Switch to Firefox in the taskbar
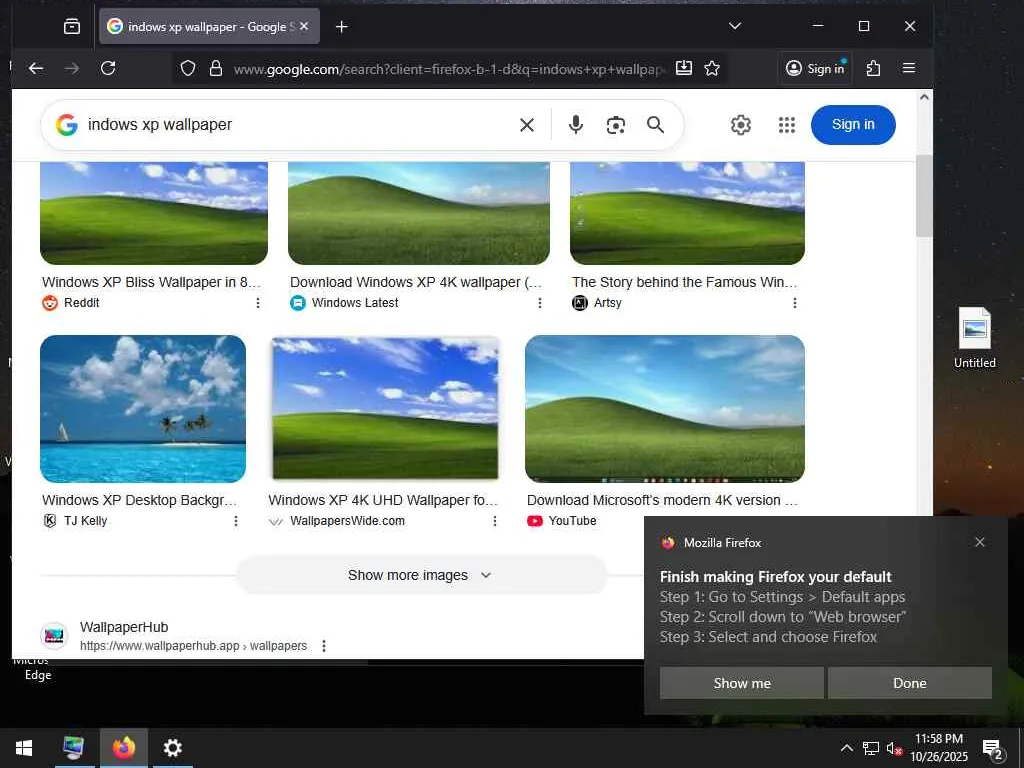The image size is (1024, 768). click(123, 748)
